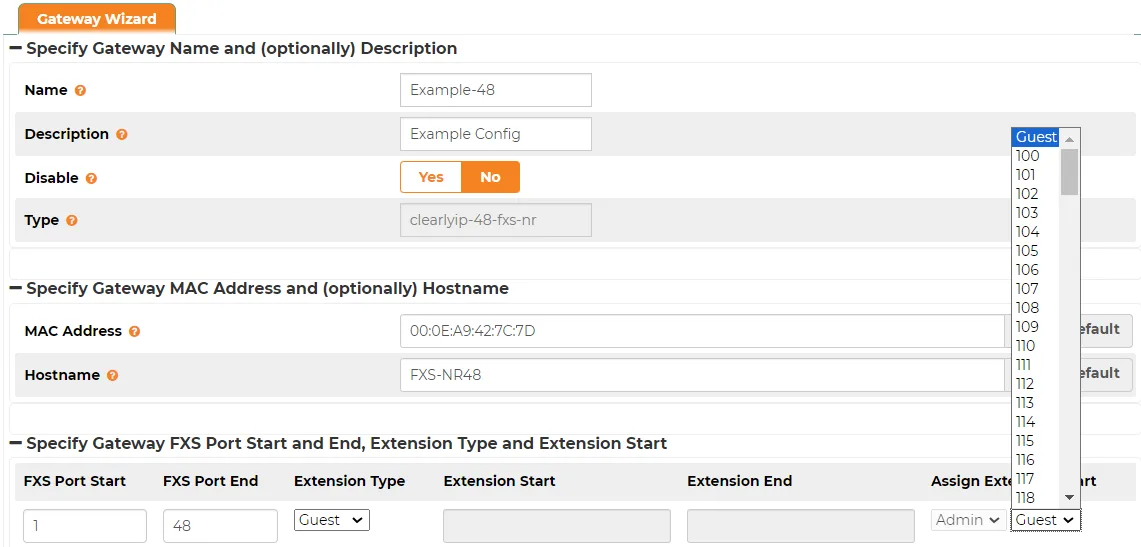Open the Name field help icon
The width and height of the screenshot is (1141, 547).
click(x=81, y=91)
